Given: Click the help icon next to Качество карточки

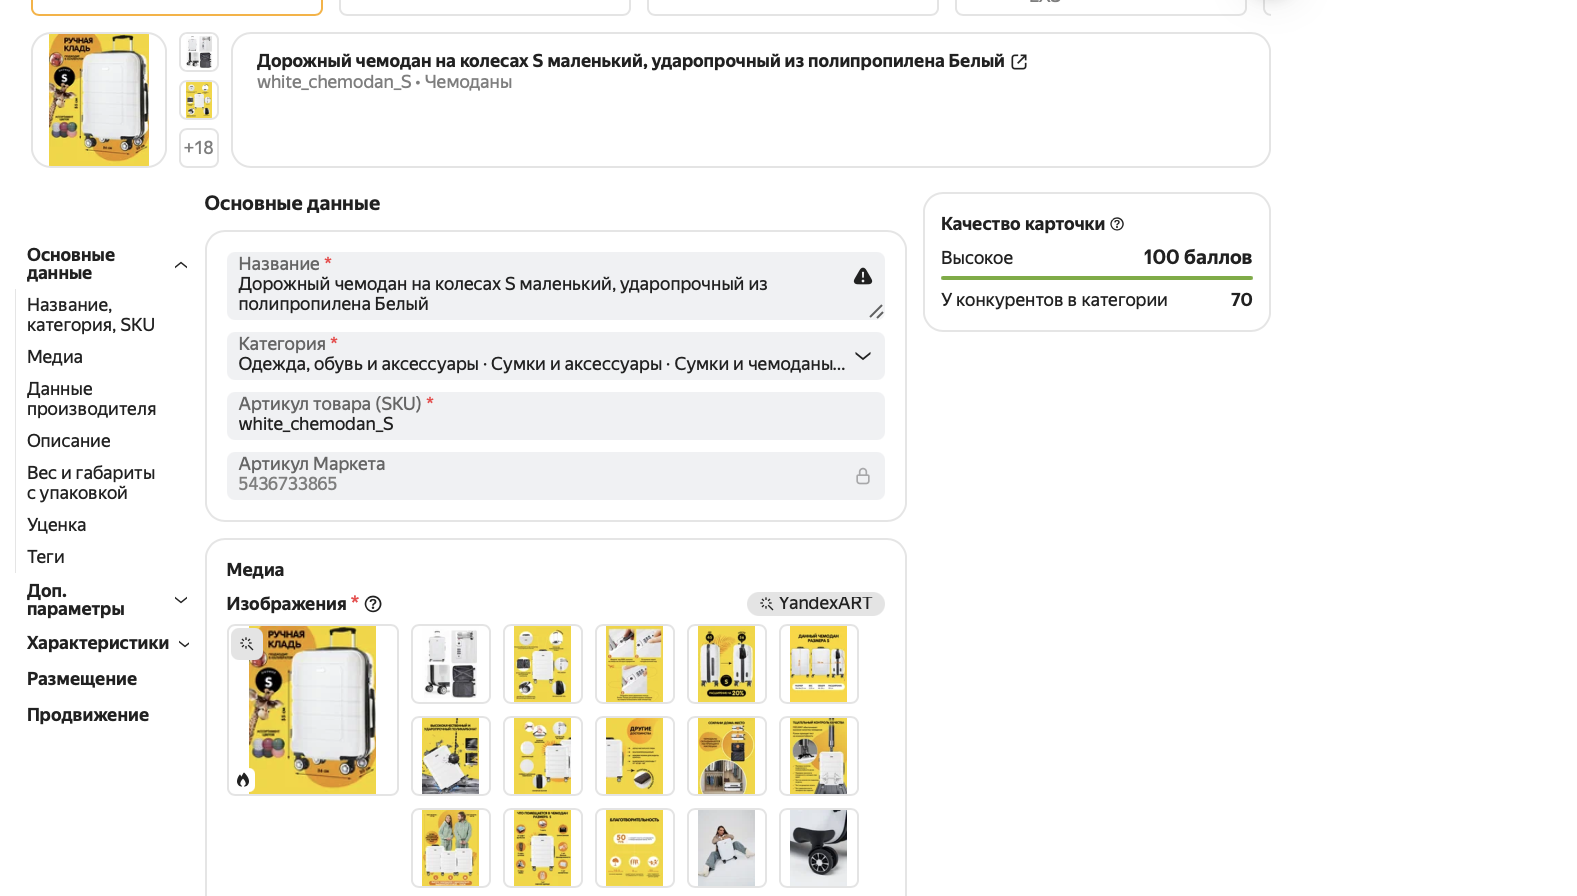Looking at the screenshot, I should click(1117, 224).
